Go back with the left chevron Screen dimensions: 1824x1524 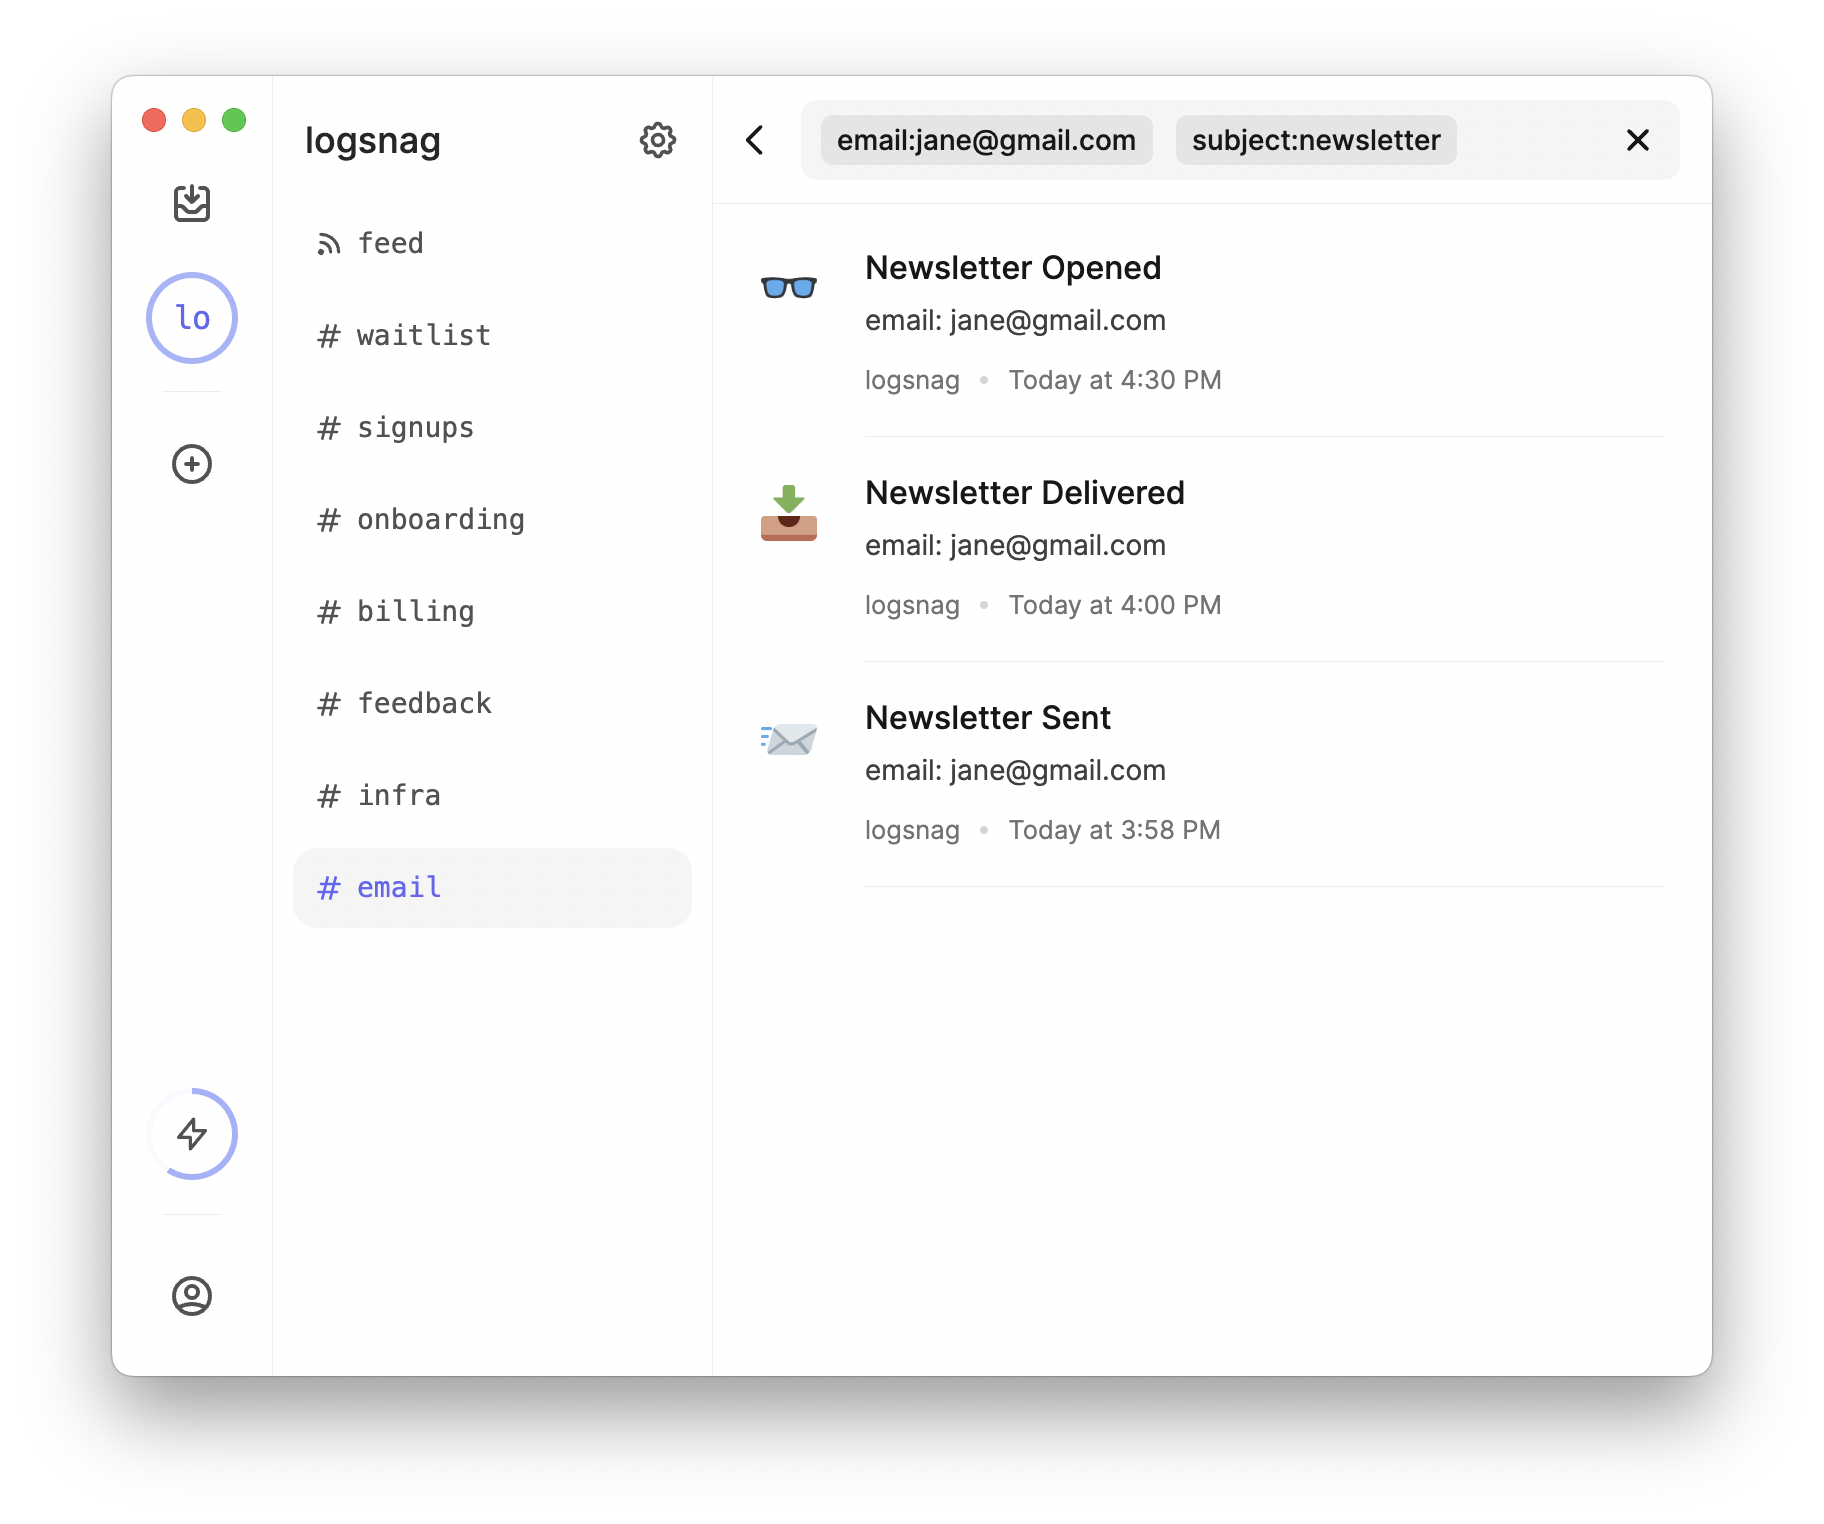tap(755, 140)
